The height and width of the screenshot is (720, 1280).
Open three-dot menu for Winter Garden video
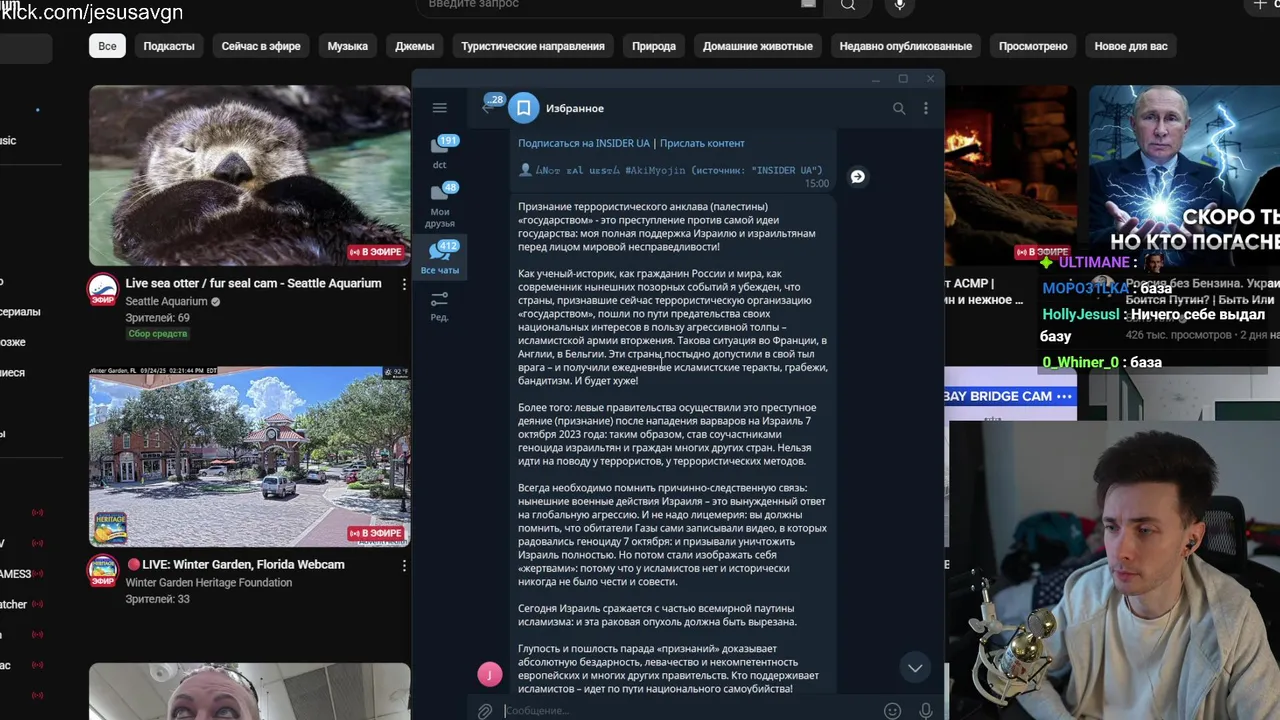[x=404, y=565]
